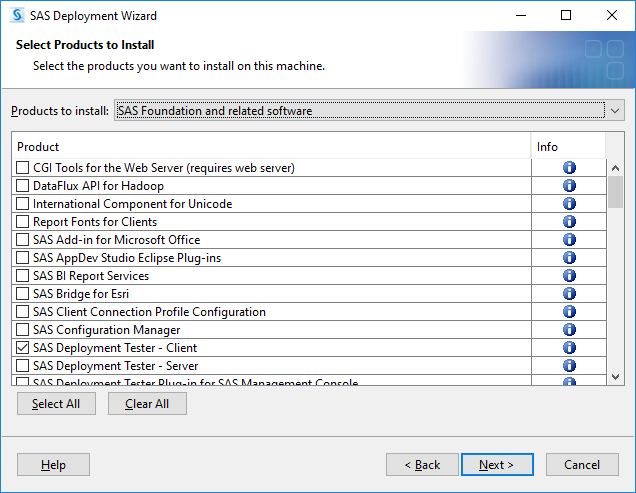Enable SAS Configuration Manager checkbox

click(22, 329)
